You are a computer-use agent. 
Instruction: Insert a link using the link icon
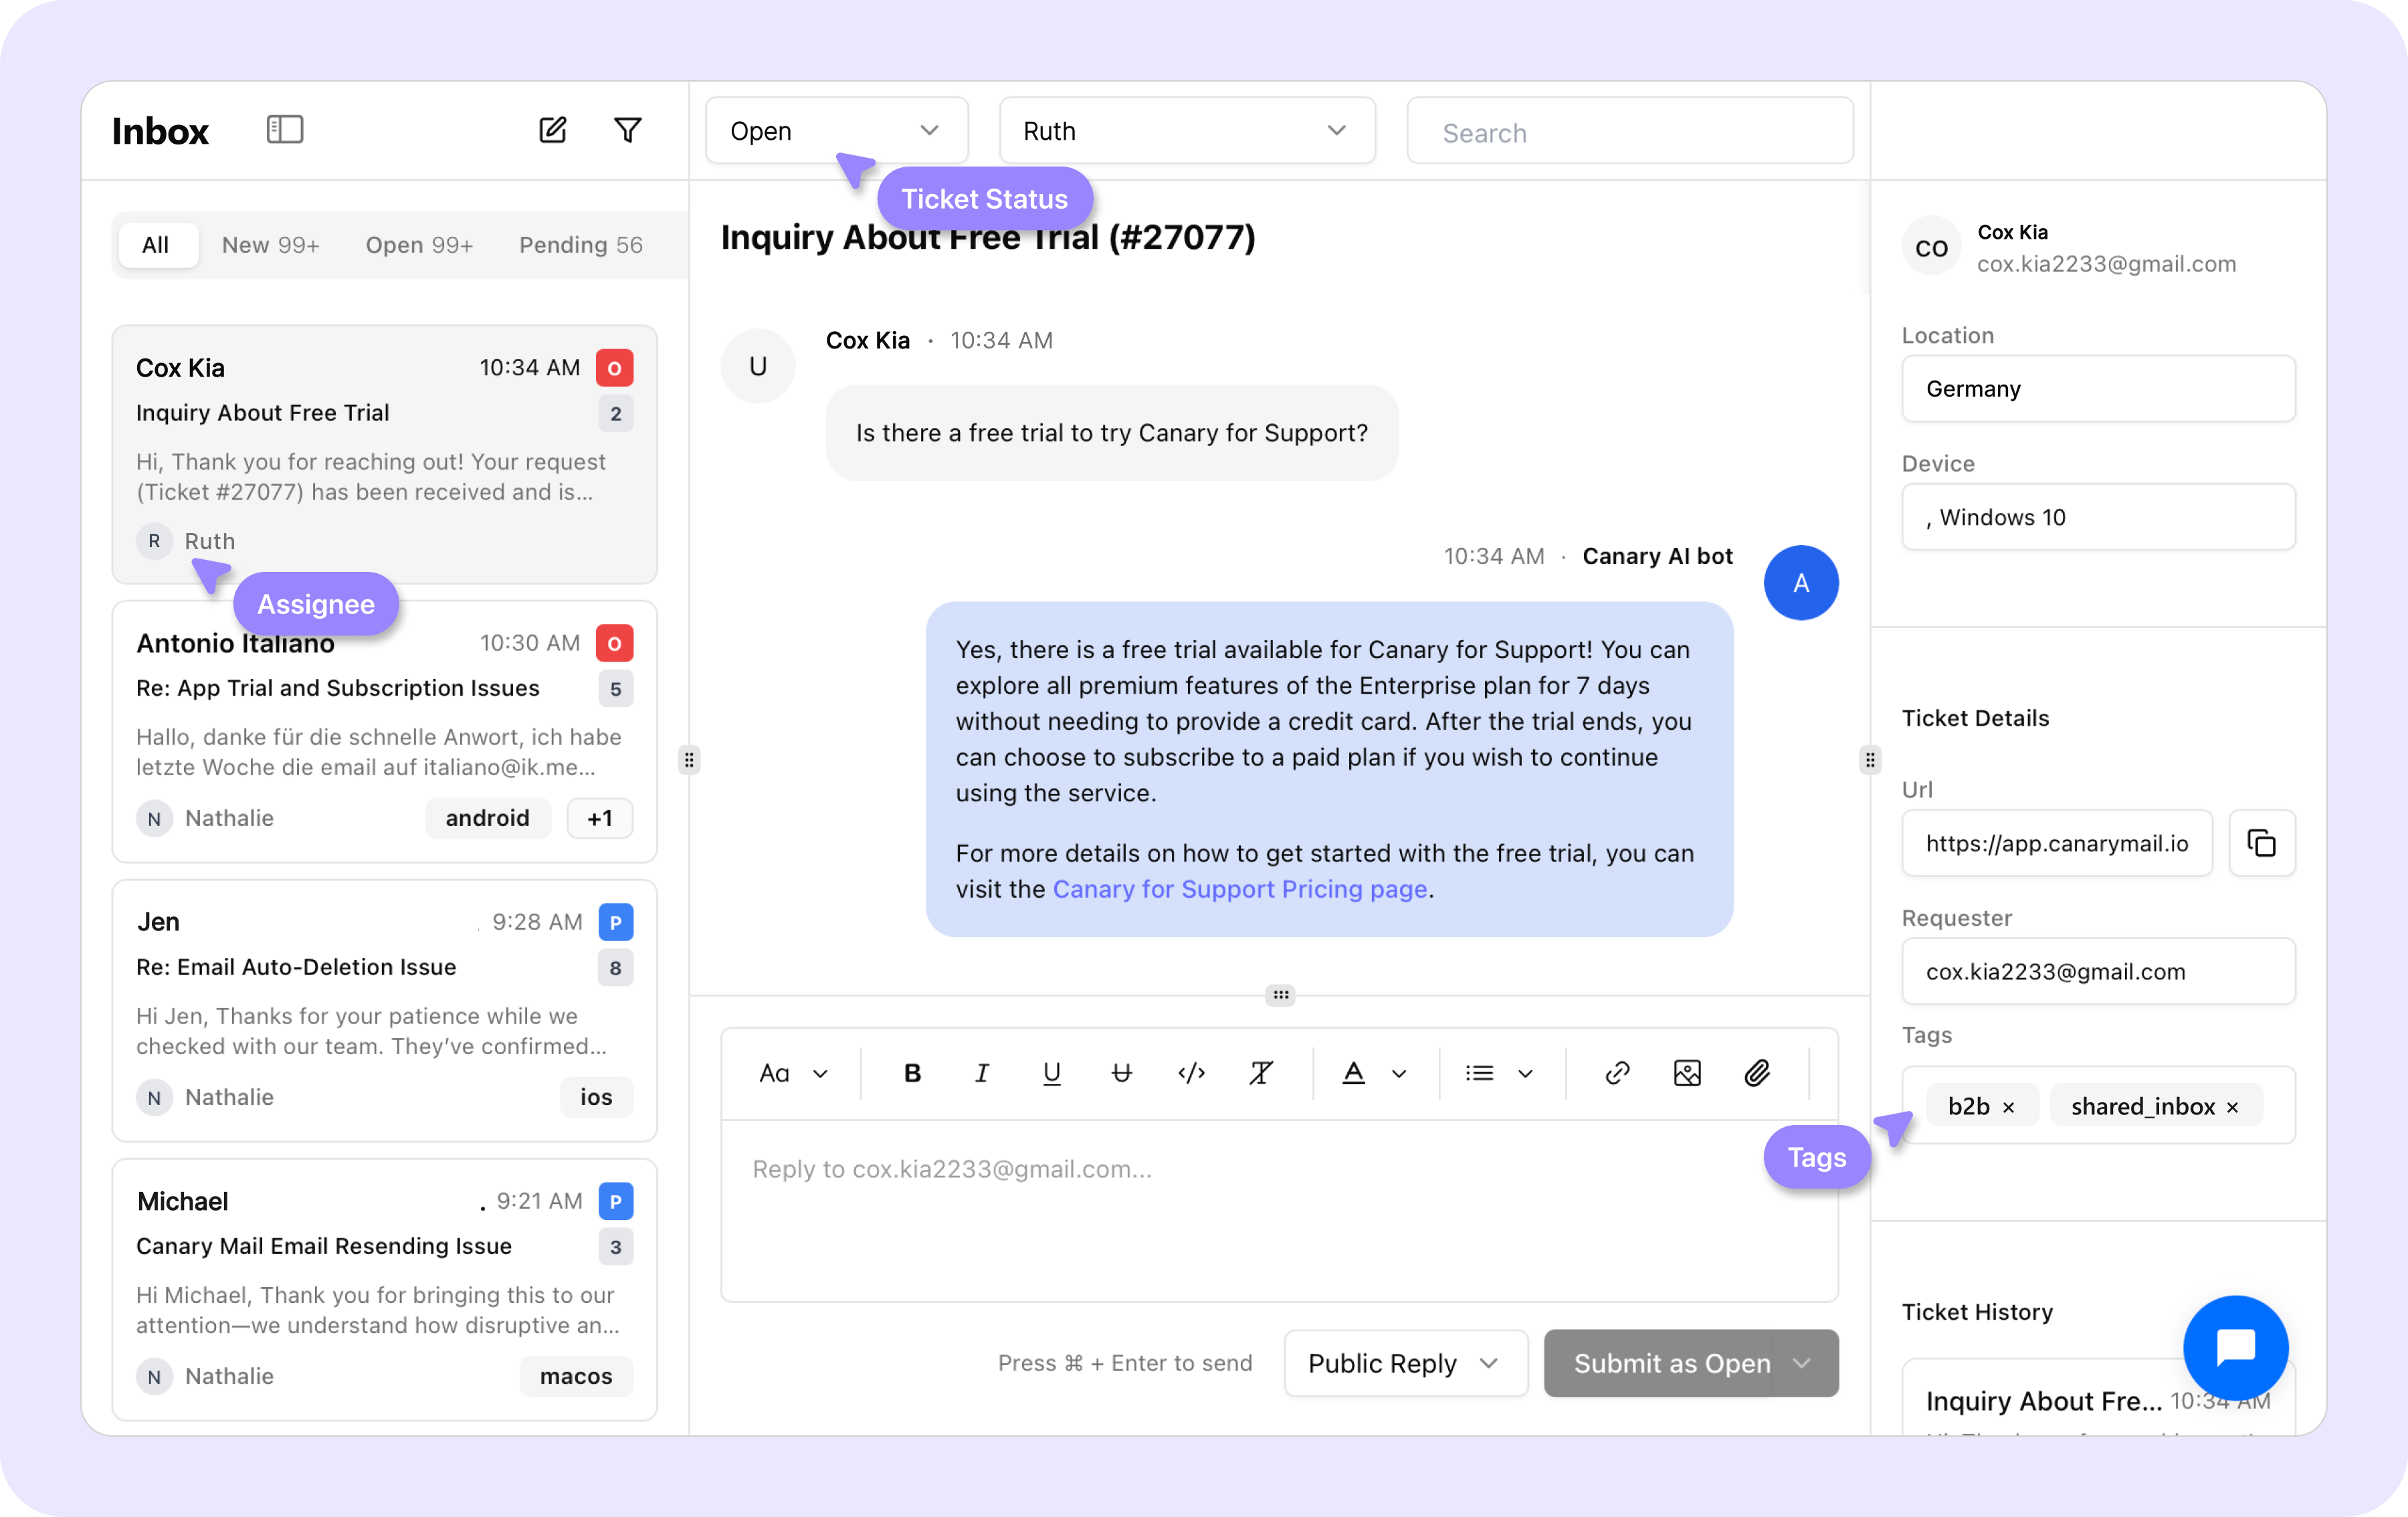tap(1616, 1073)
